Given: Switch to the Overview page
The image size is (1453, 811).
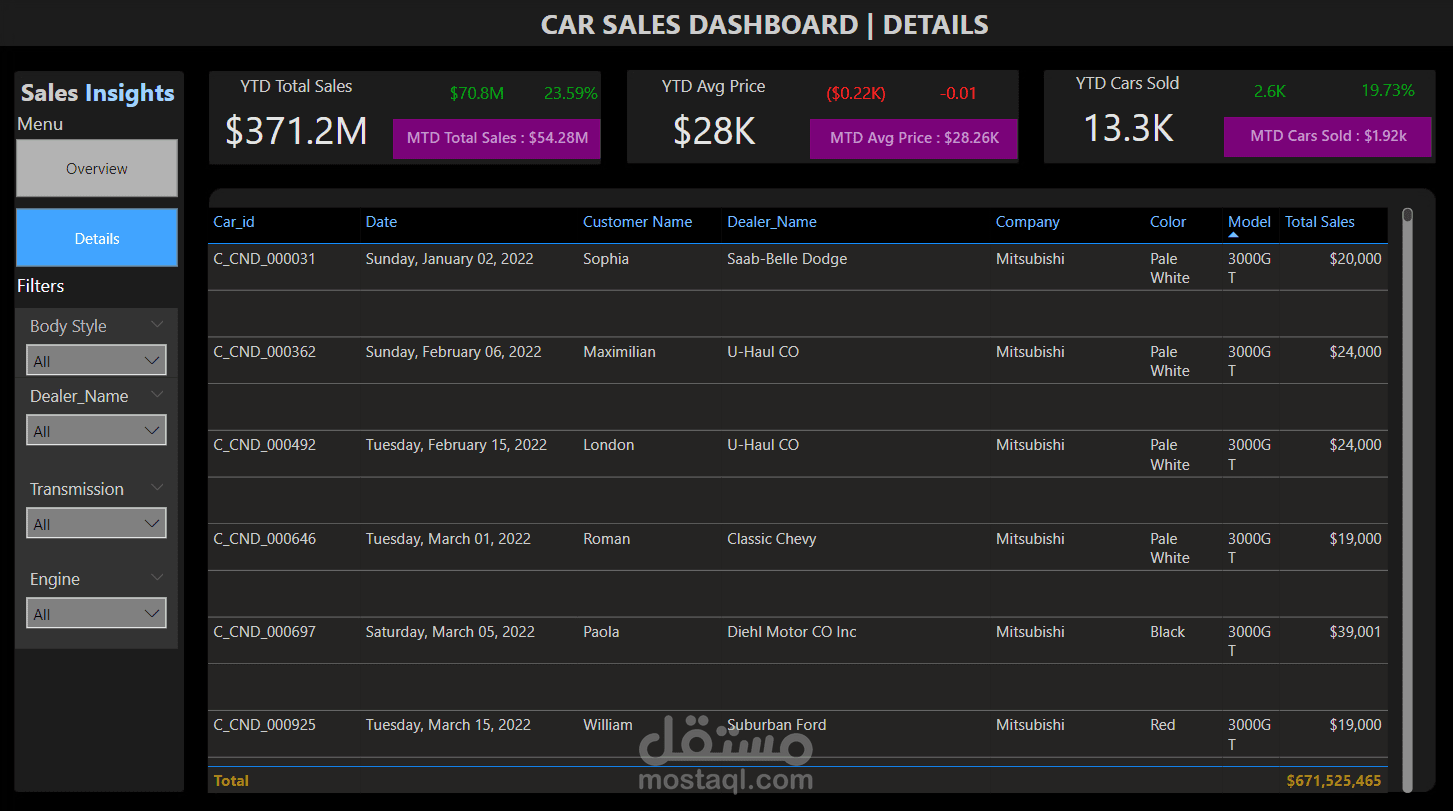Looking at the screenshot, I should tap(96, 168).
